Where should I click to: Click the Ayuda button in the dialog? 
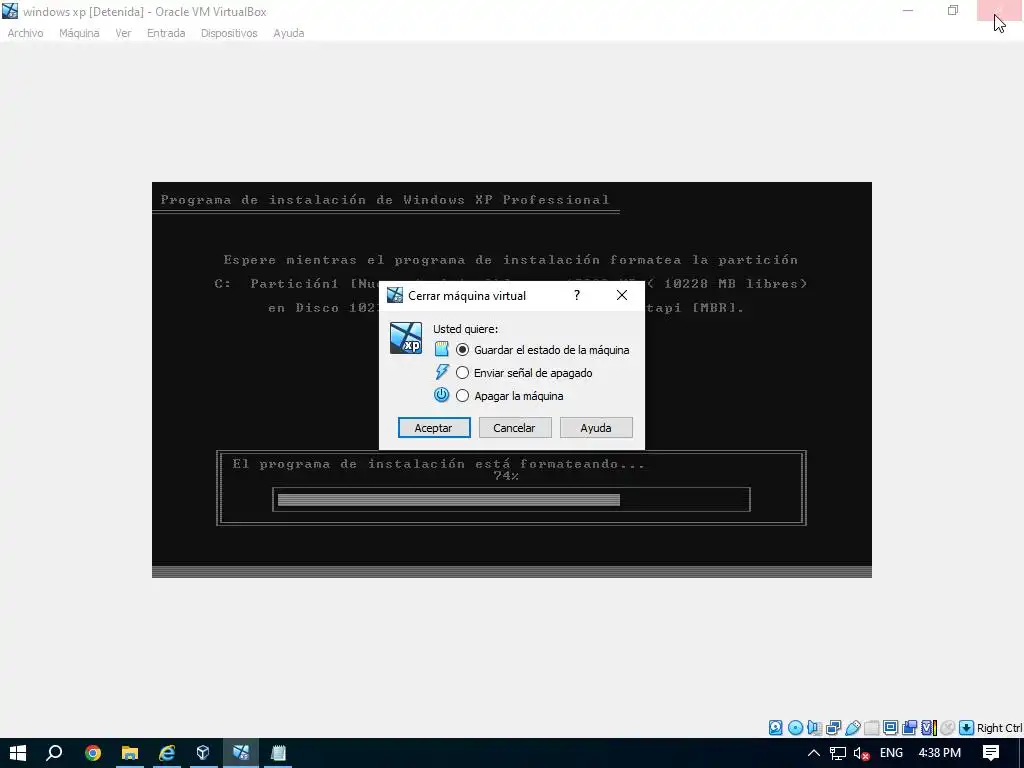click(596, 428)
